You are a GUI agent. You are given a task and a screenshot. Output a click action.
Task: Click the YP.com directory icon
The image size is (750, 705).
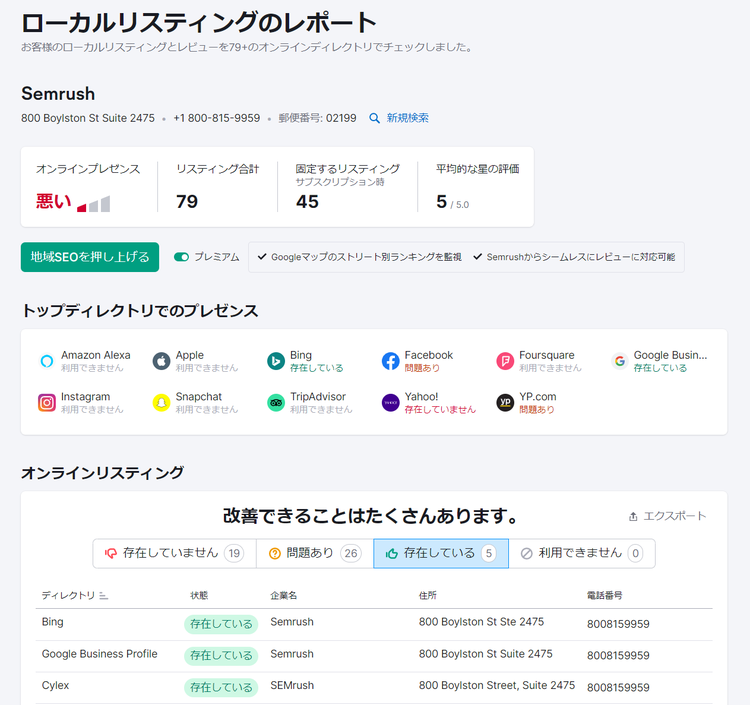tap(505, 403)
